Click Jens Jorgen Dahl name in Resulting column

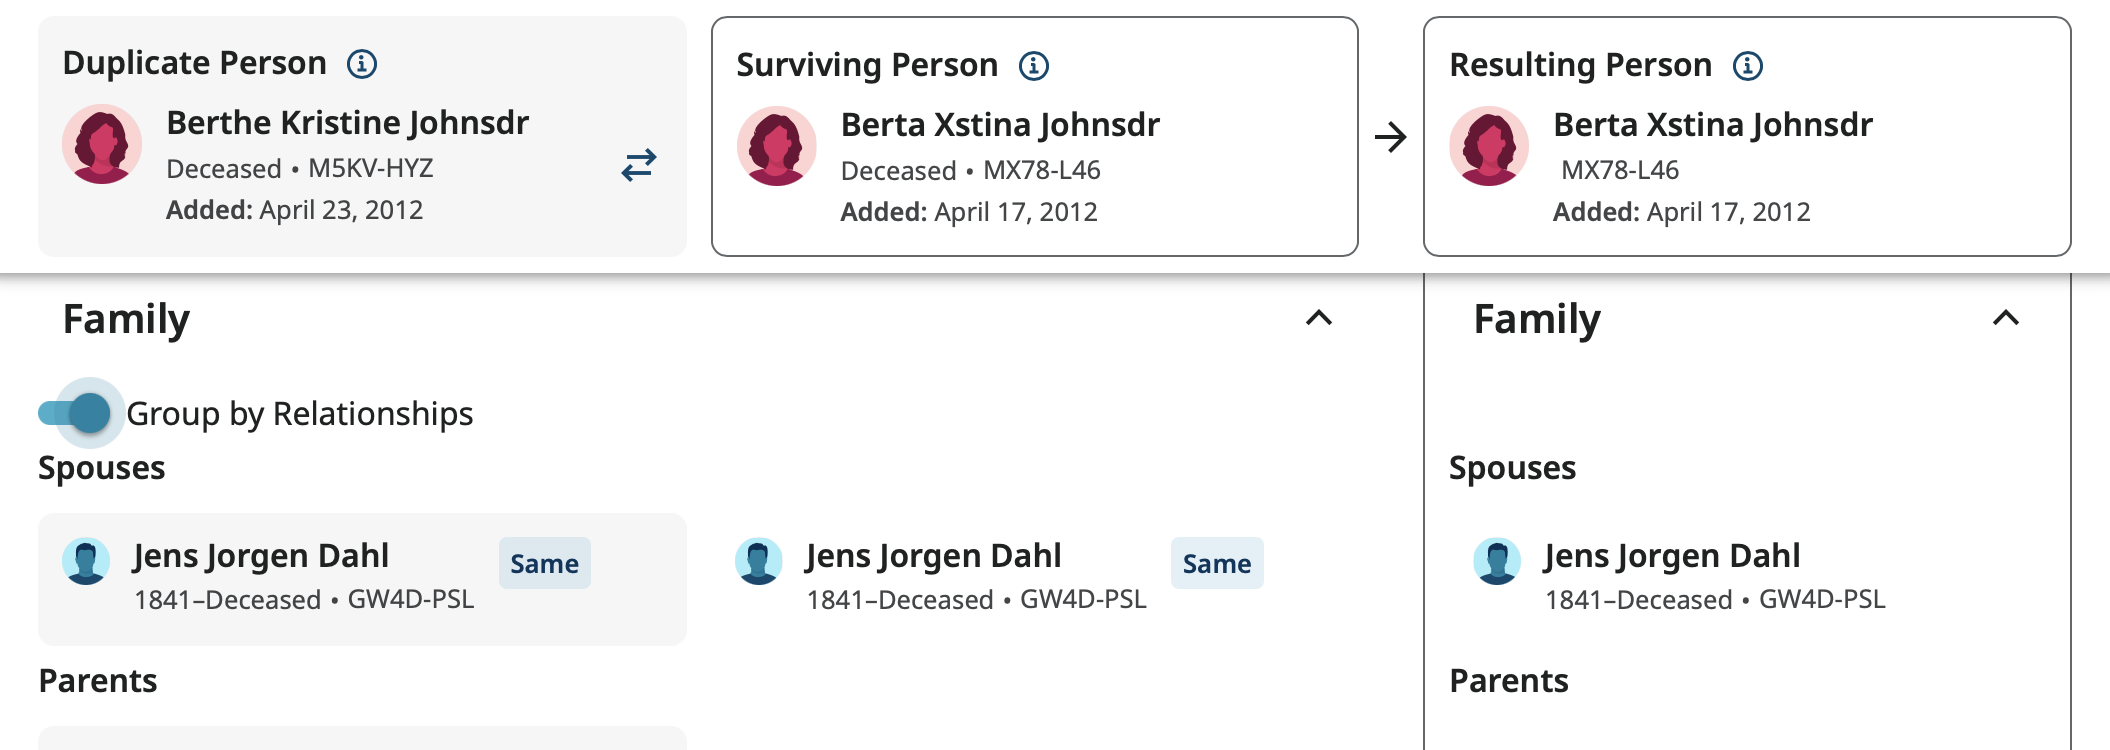pos(1671,556)
